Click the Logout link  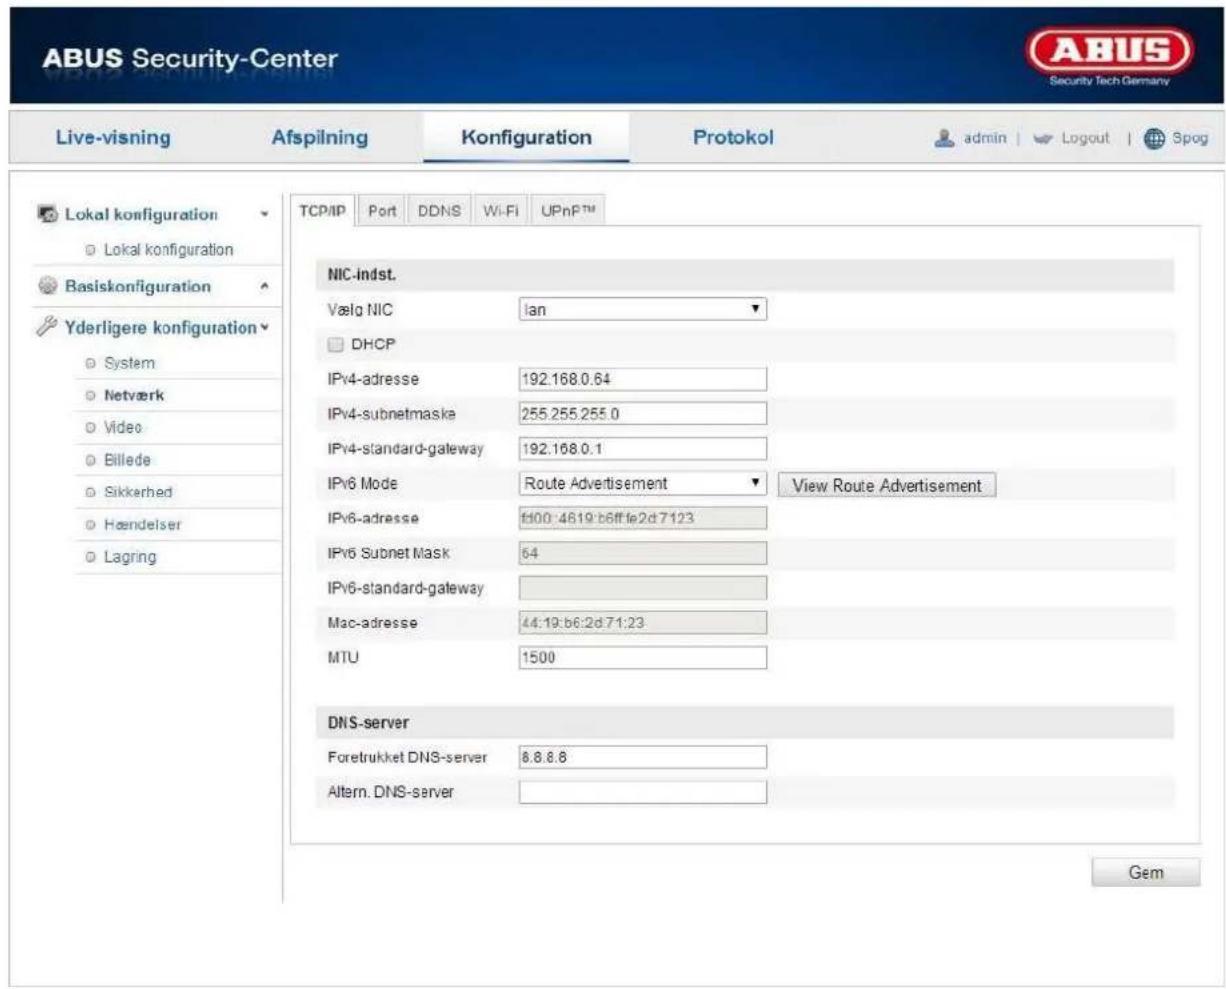point(1085,139)
